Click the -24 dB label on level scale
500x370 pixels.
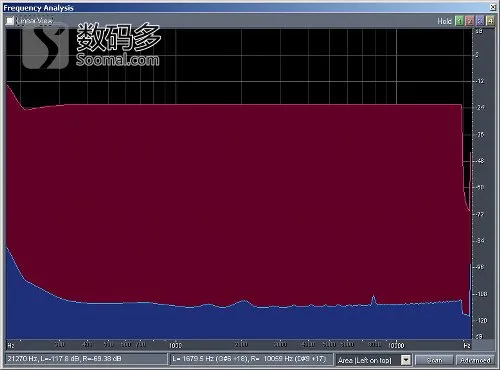481,108
